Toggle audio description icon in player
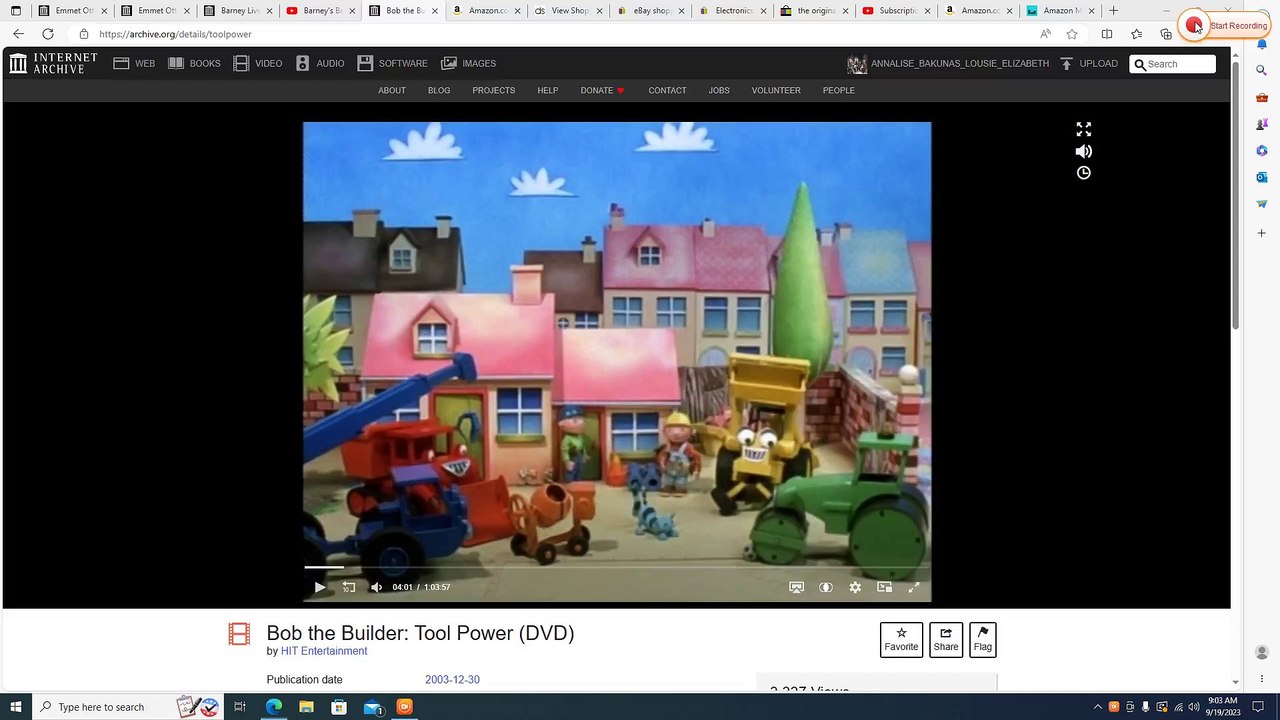1280x720 pixels. tap(826, 587)
